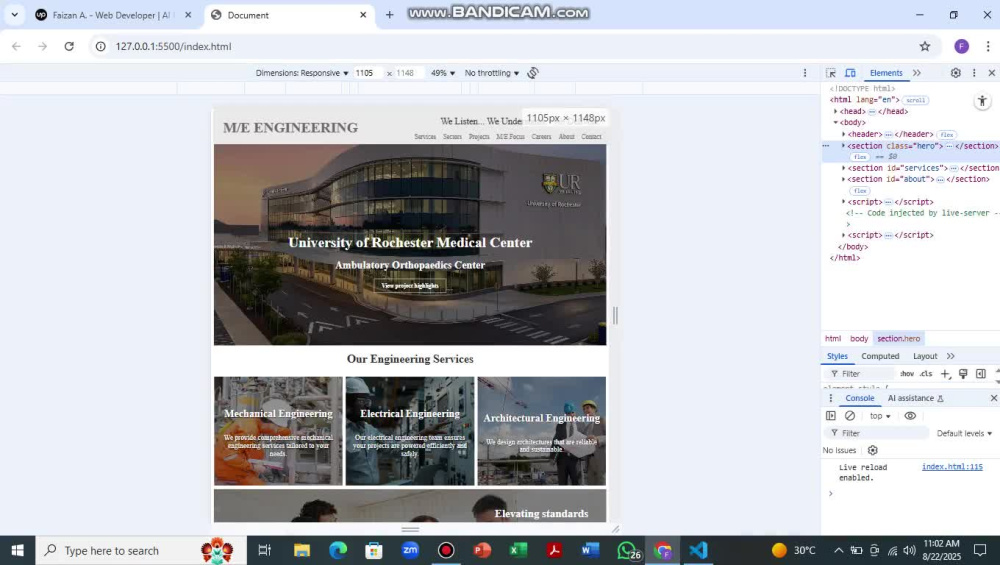Click the flex badge next to header element
The image size is (1000, 565).
(947, 135)
